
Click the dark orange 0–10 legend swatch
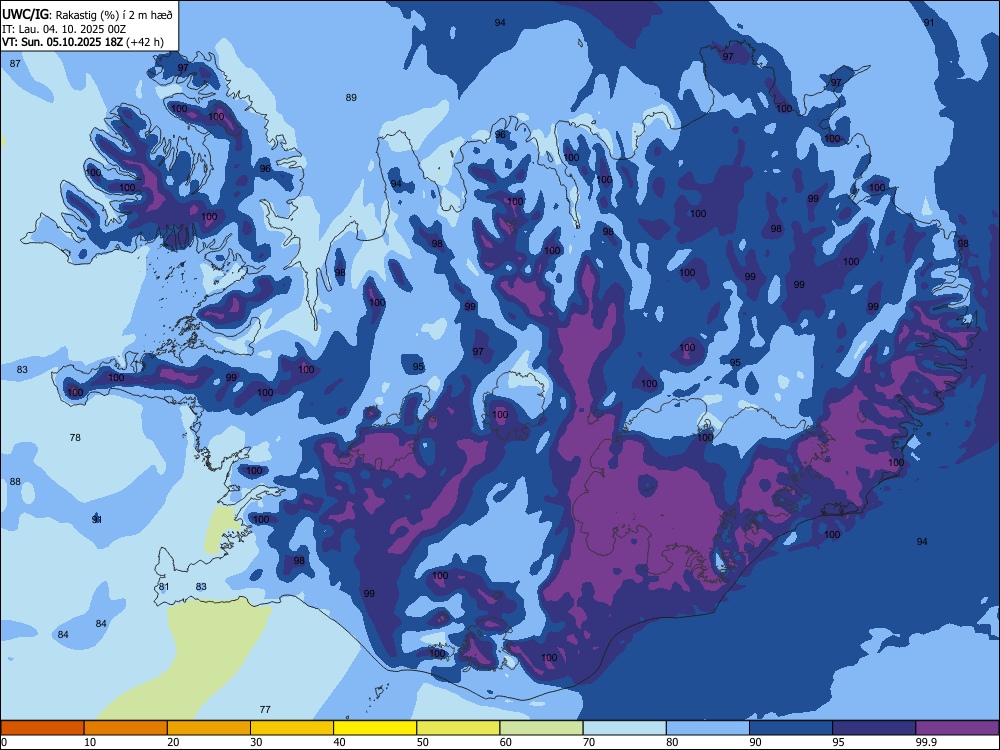[42, 728]
